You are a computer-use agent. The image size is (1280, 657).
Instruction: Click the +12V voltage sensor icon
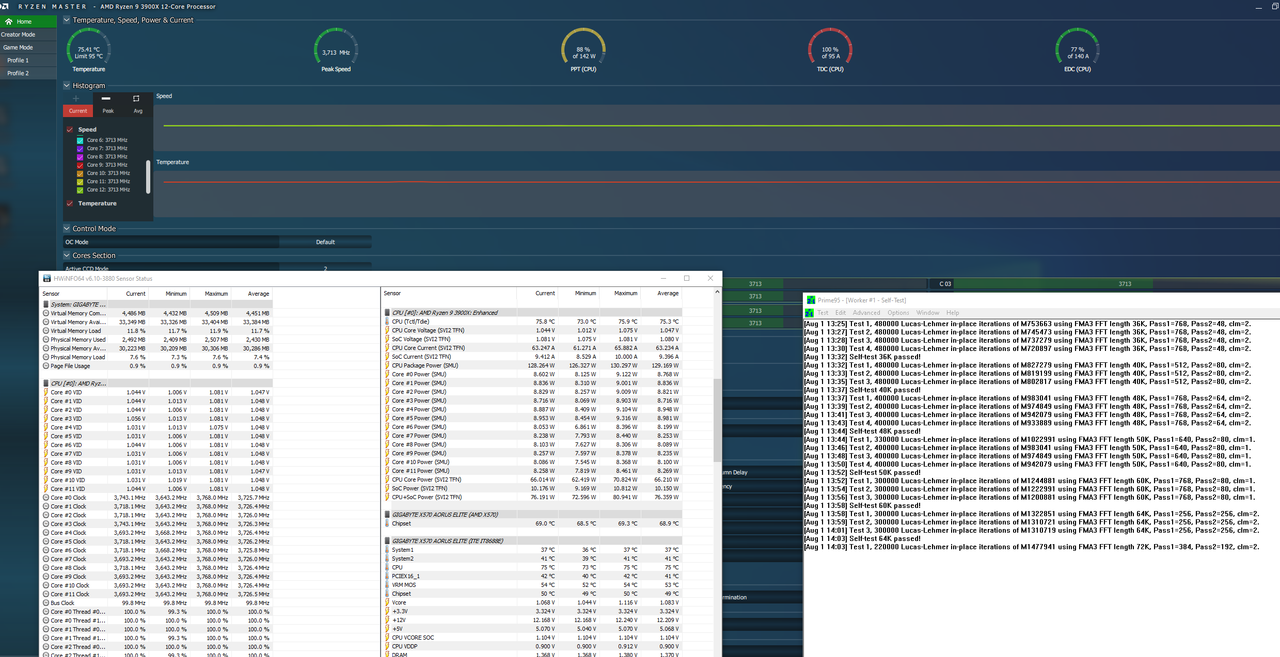(x=388, y=619)
